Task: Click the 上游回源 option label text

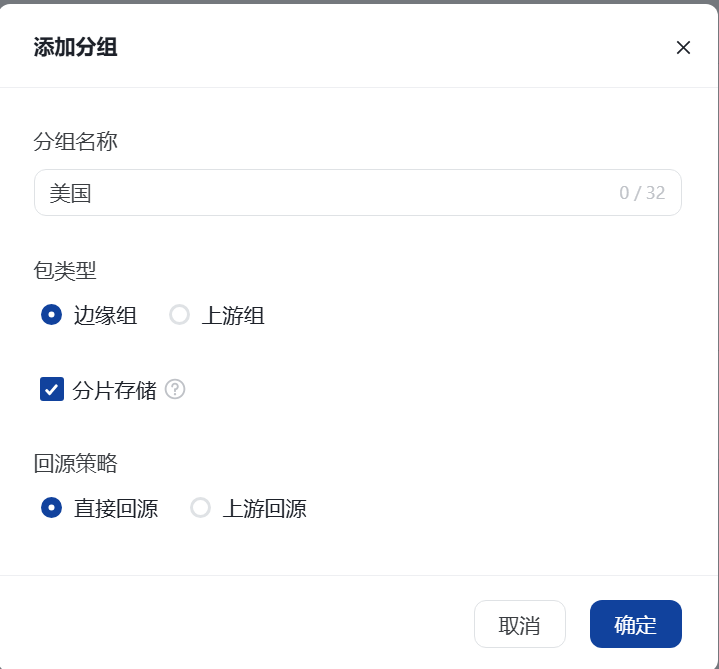Action: [264, 509]
